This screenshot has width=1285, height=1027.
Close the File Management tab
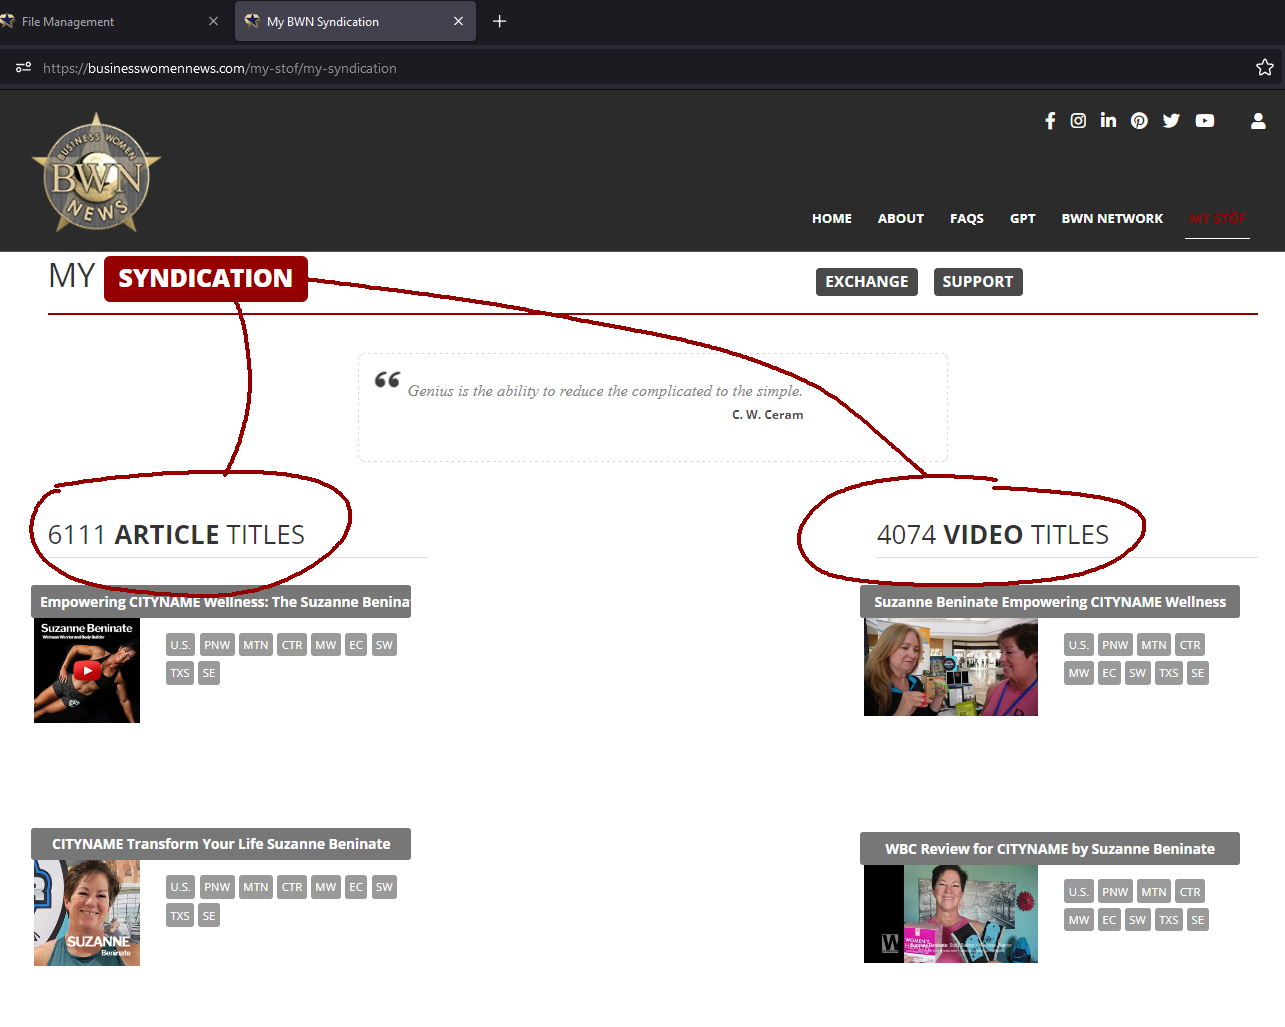[213, 21]
